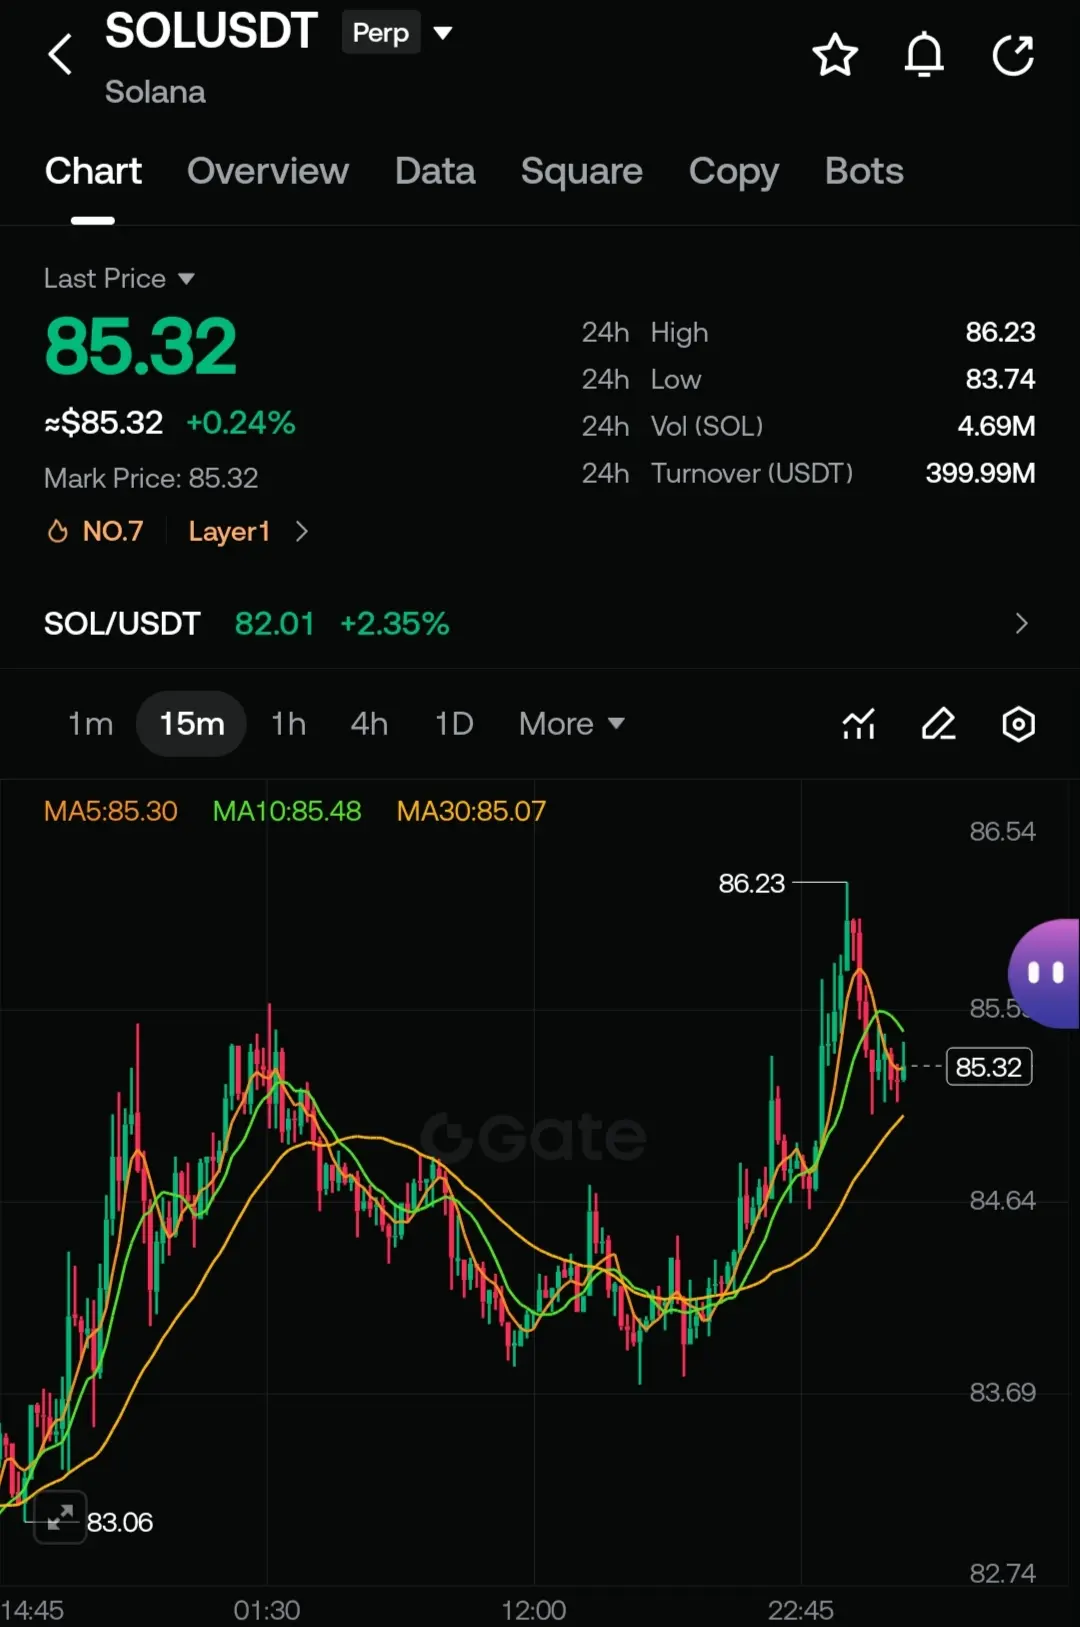Viewport: 1080px width, 1627px height.
Task: Open the drawing pencil tool
Action: (938, 724)
